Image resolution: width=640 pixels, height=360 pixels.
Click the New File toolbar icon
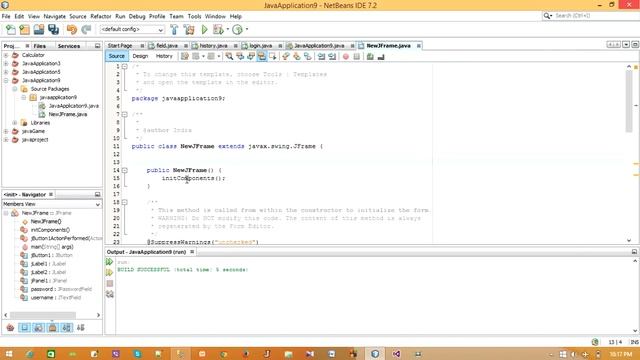11,29
